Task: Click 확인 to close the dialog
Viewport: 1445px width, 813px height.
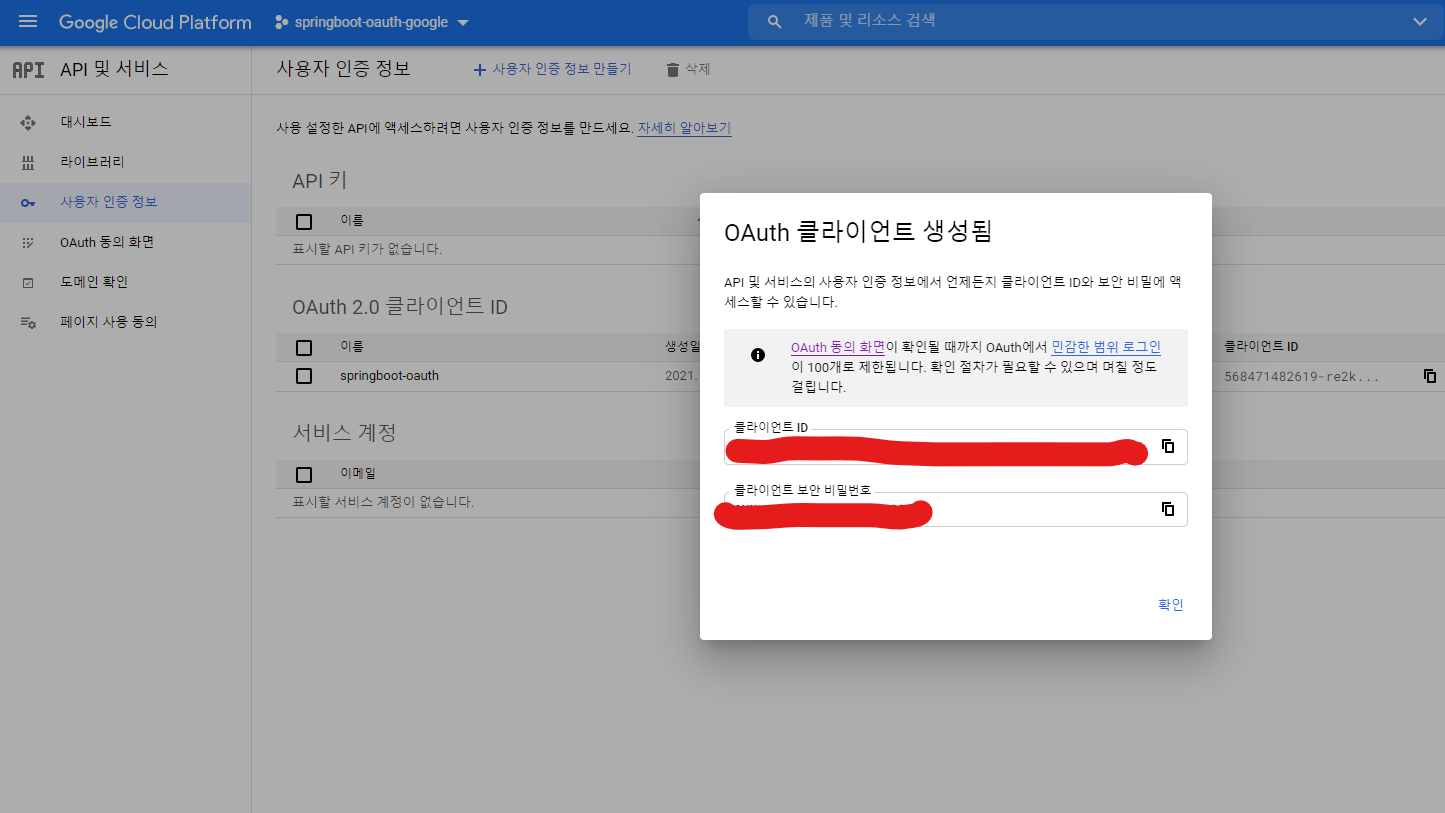Action: [x=1170, y=605]
